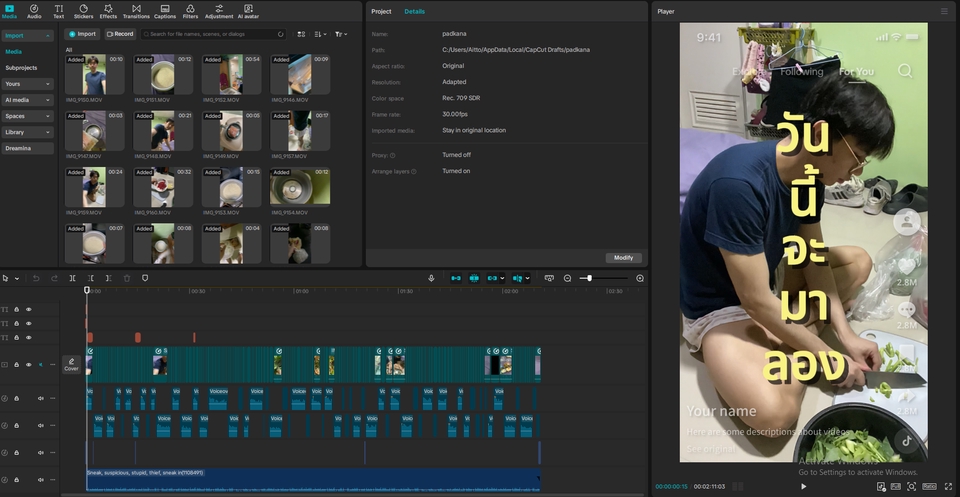Viewport: 960px width, 497px height.
Task: Click the timeline zoom-in plus icon
Action: click(x=640, y=278)
